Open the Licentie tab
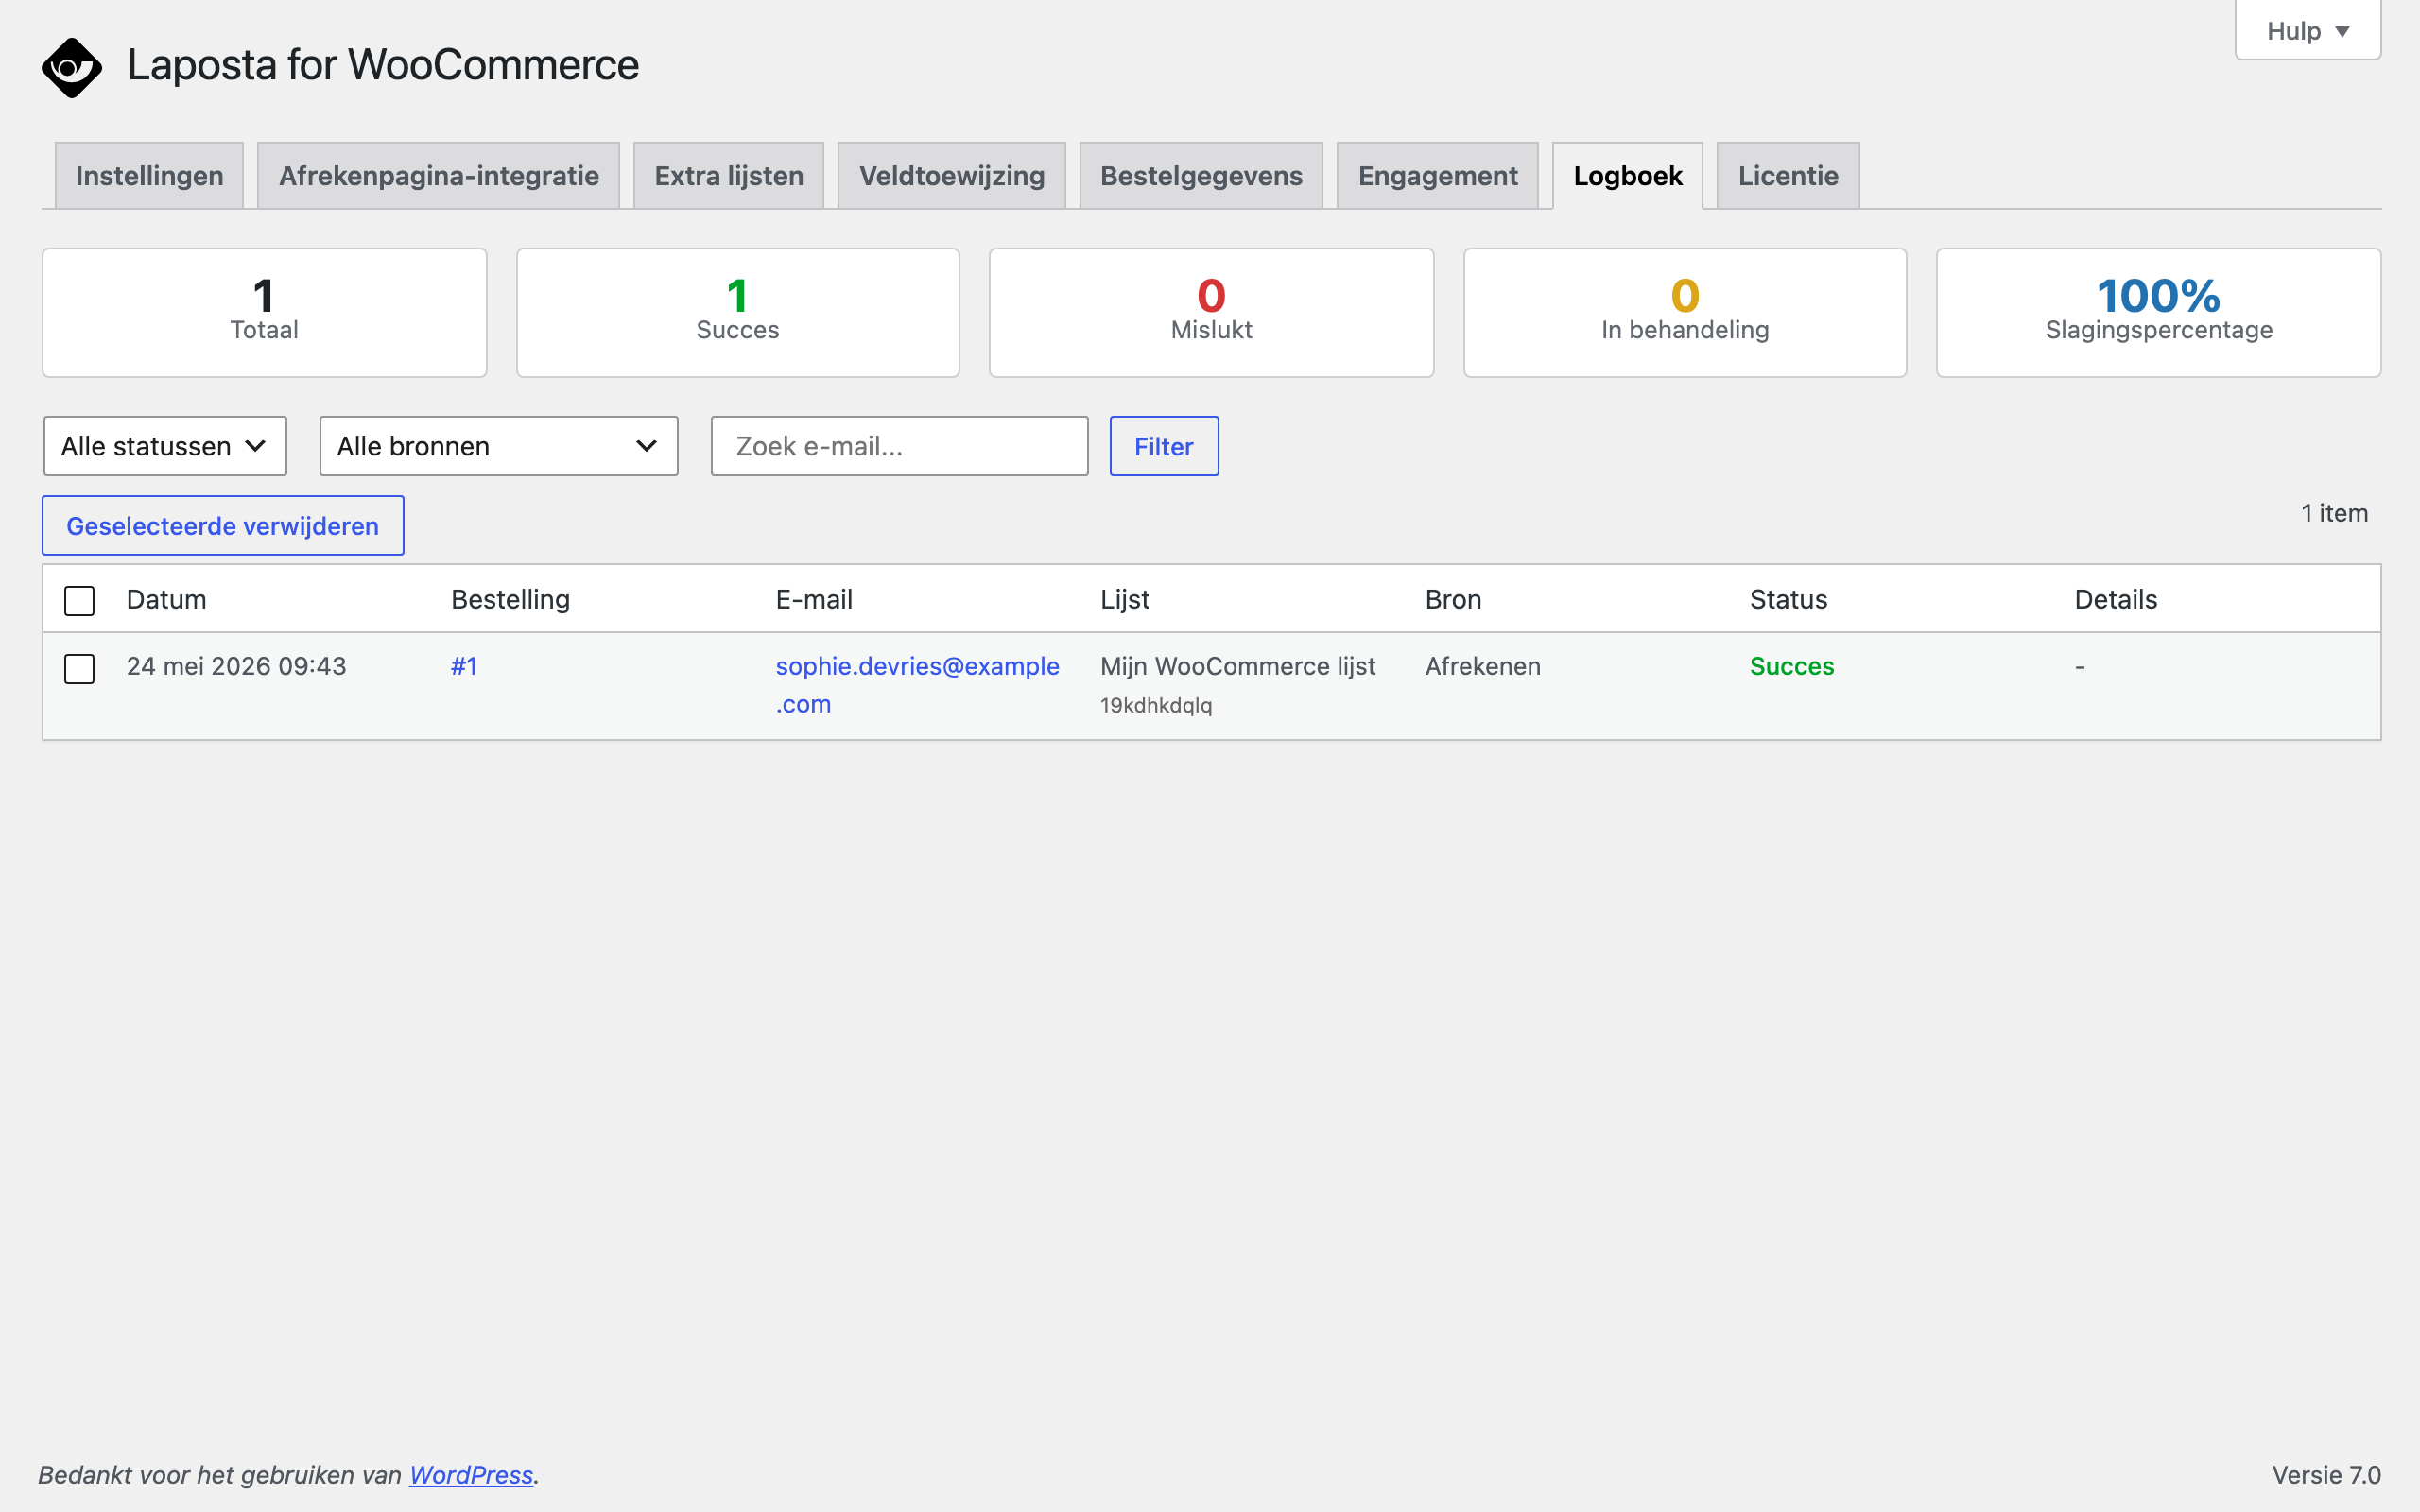The height and width of the screenshot is (1512, 2420). tap(1788, 176)
